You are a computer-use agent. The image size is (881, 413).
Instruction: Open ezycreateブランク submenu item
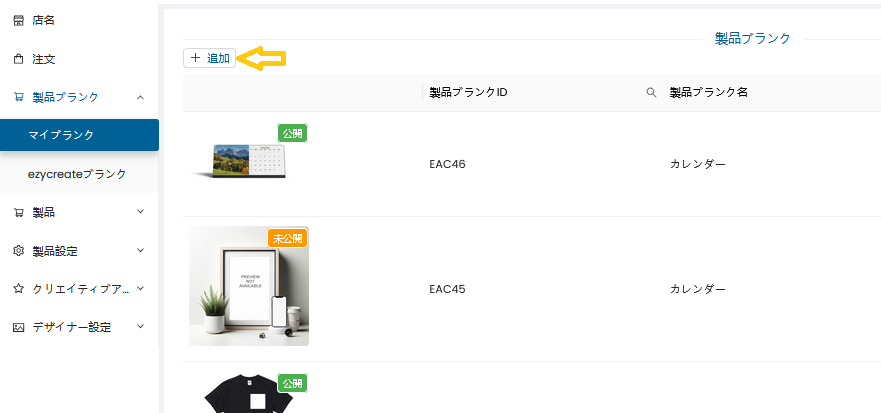[x=77, y=174]
